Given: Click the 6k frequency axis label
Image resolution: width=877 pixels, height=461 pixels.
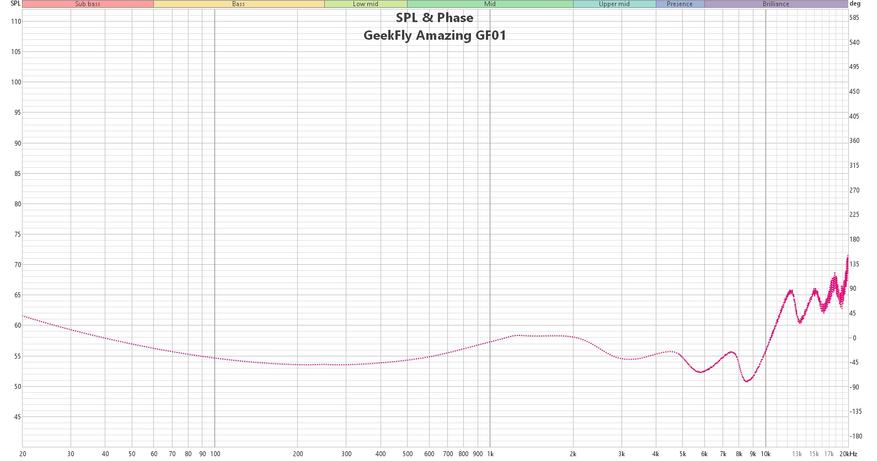Looking at the screenshot, I should [705, 454].
